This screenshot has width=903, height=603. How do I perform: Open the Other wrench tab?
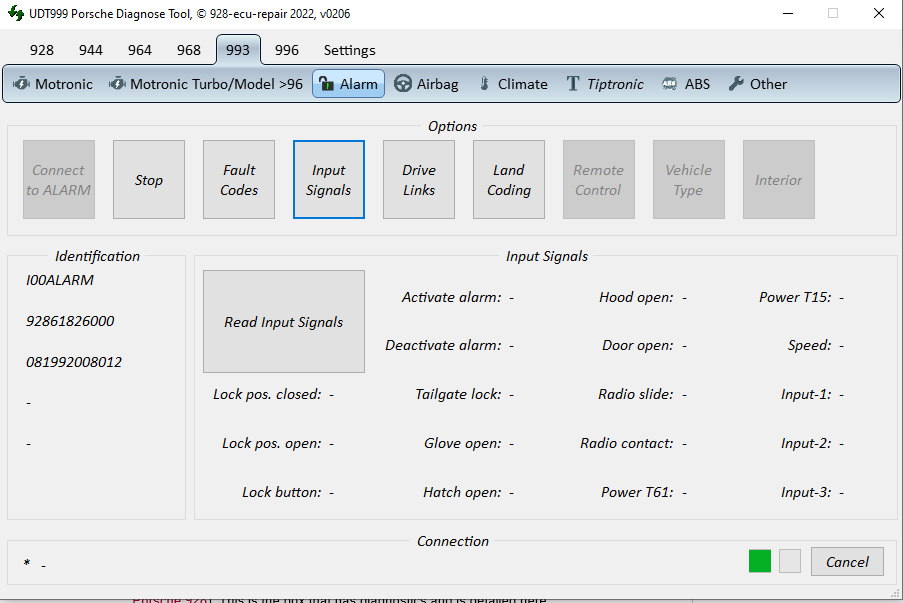click(x=757, y=84)
